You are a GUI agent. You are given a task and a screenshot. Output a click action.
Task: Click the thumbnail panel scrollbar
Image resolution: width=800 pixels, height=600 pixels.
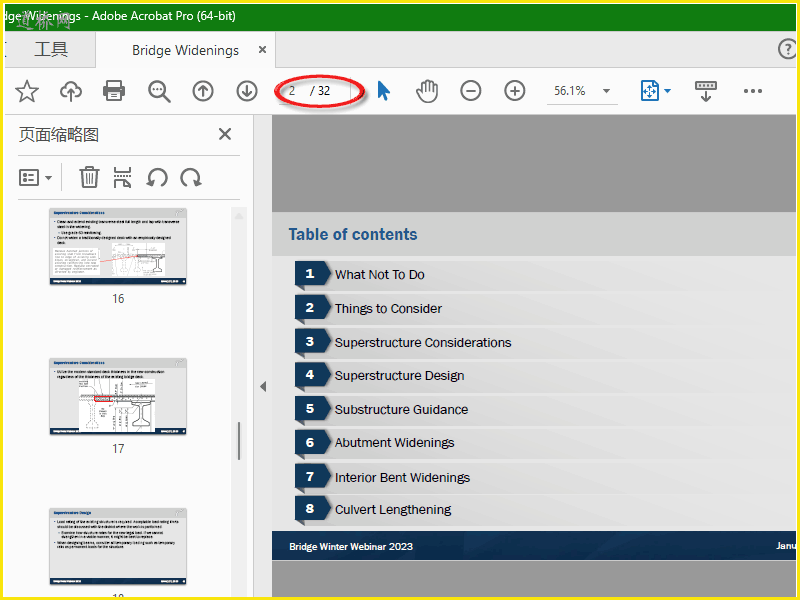coord(238,441)
